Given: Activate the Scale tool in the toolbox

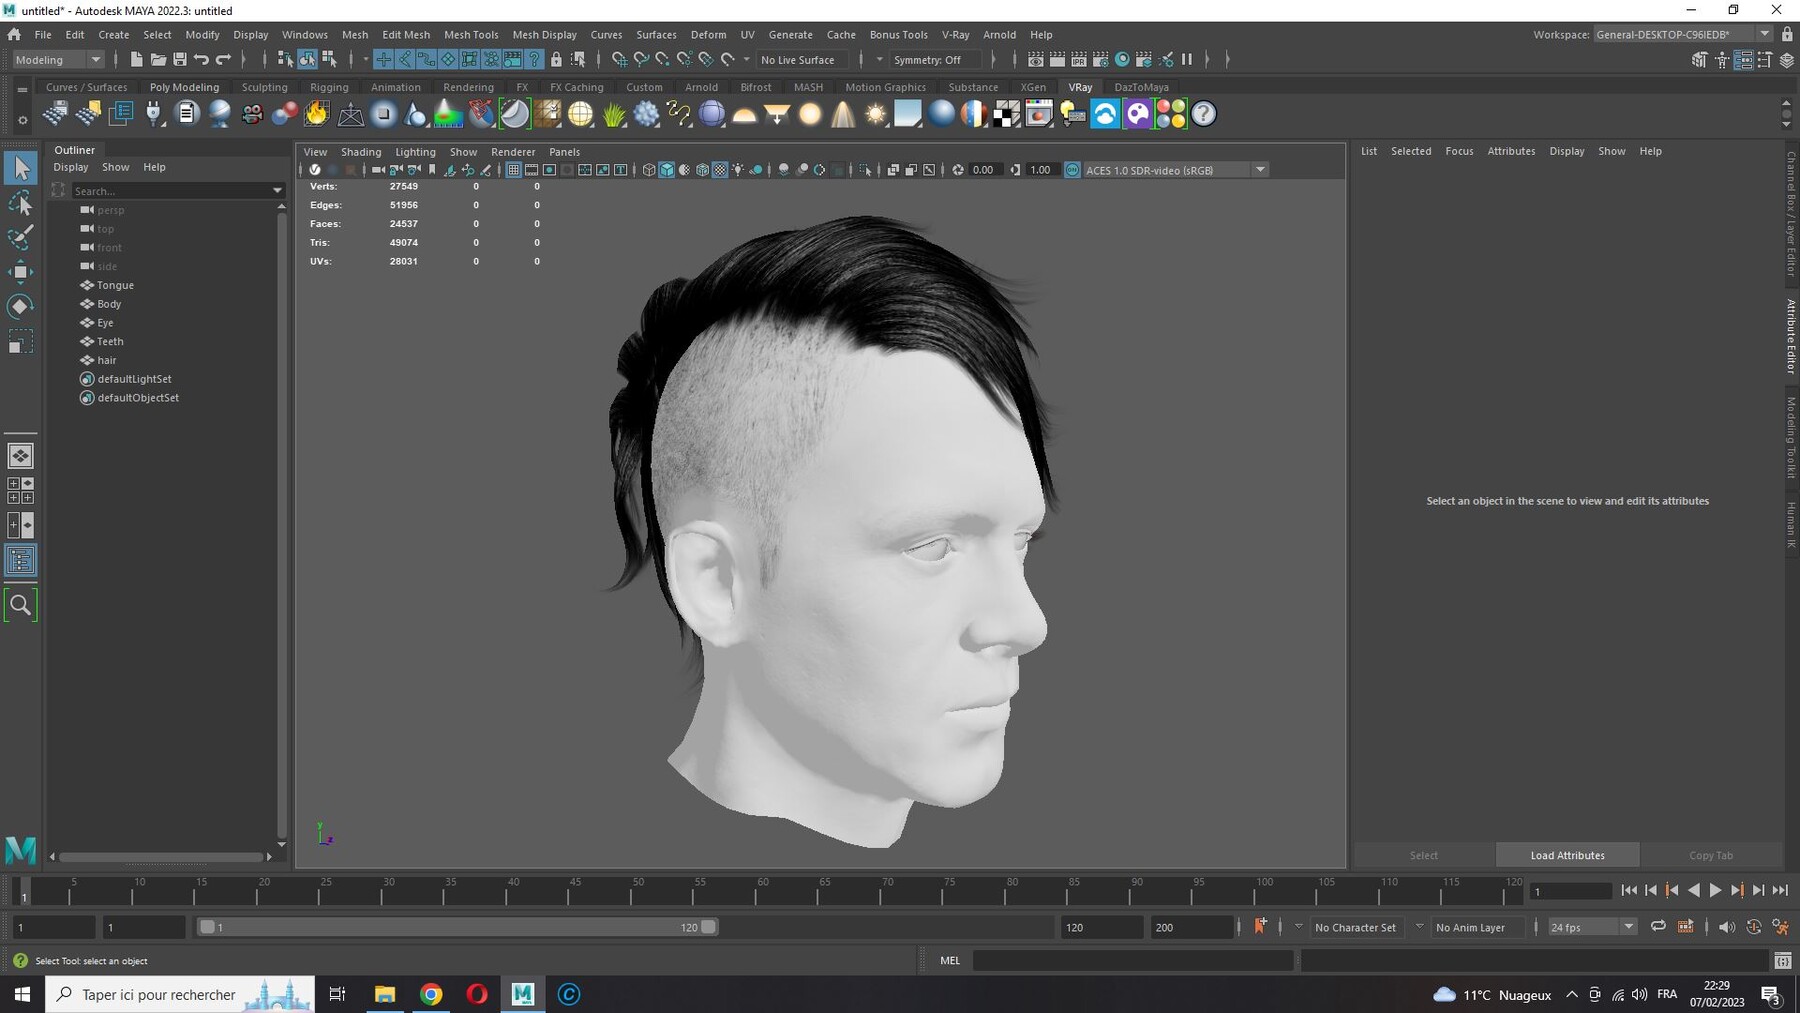Looking at the screenshot, I should point(20,342).
